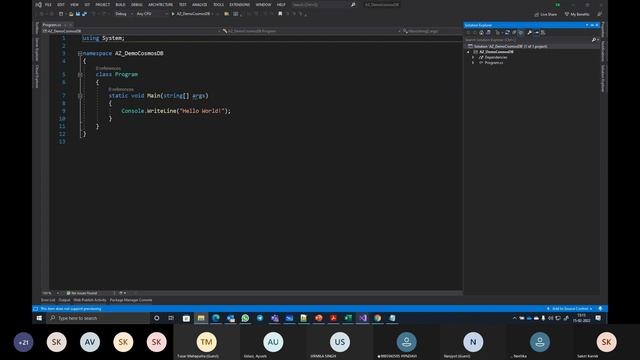This screenshot has width=640, height=360.
Task: Expand the Dependencies node
Action: click(473, 57)
